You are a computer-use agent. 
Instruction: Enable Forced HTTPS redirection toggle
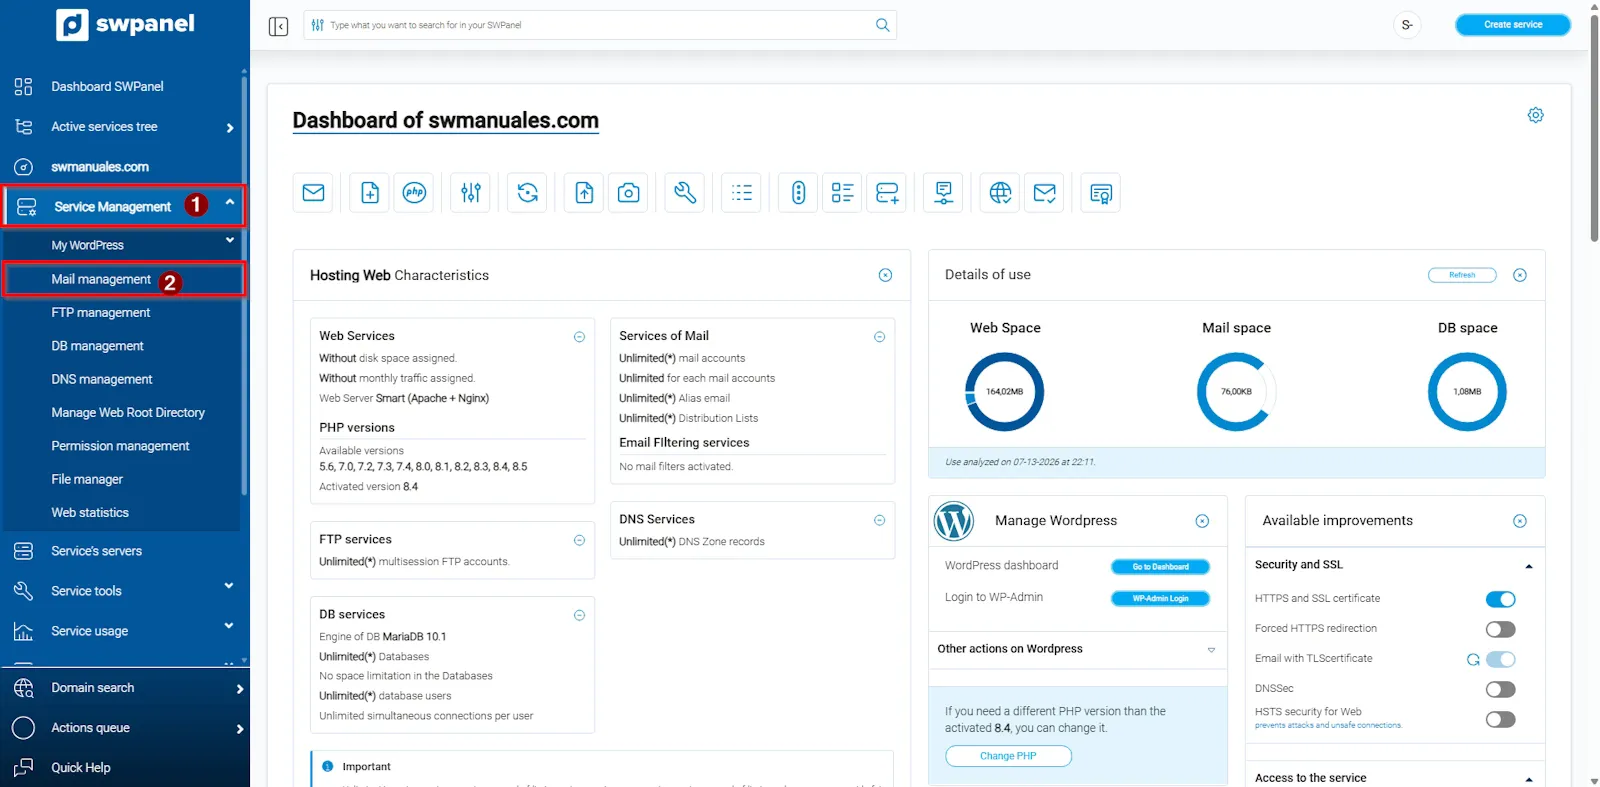(1500, 629)
